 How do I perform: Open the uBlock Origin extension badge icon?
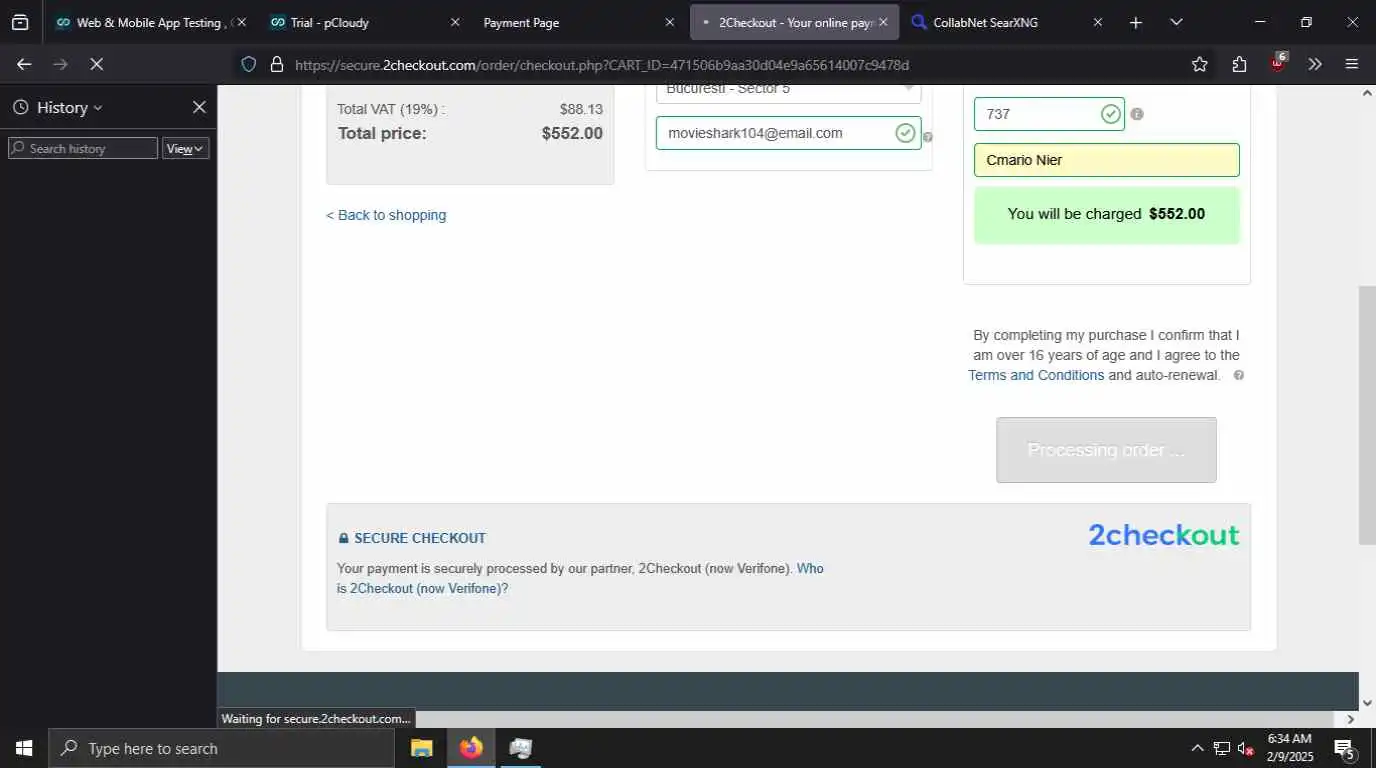point(1278,63)
